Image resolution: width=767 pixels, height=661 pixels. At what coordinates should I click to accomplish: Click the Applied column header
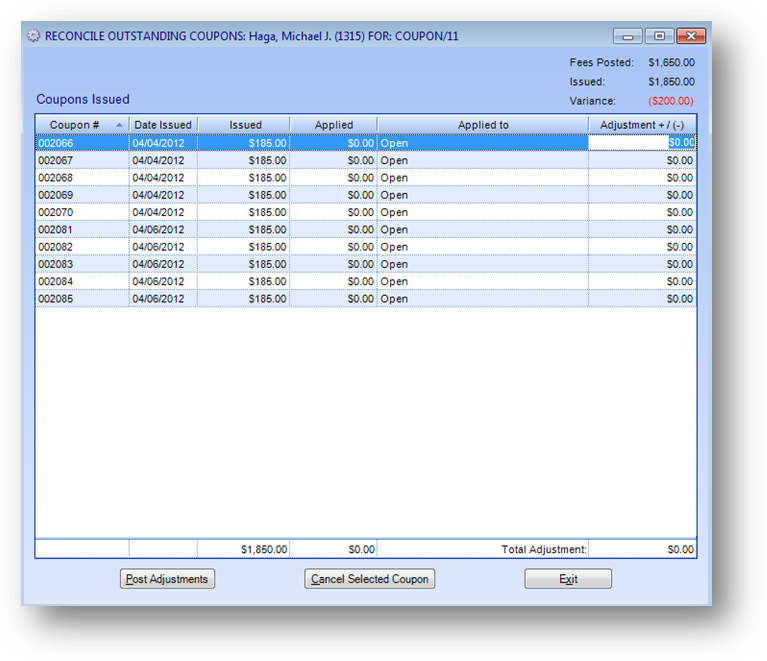334,125
